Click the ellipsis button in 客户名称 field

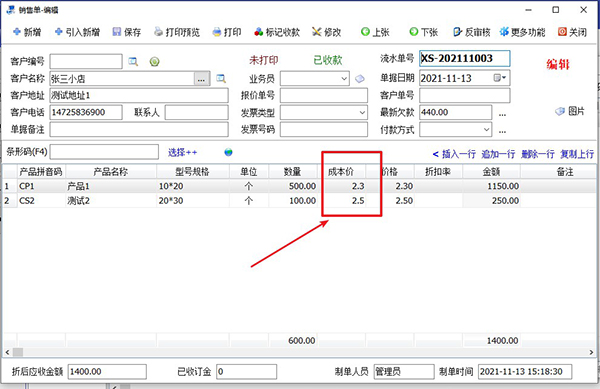(202, 79)
